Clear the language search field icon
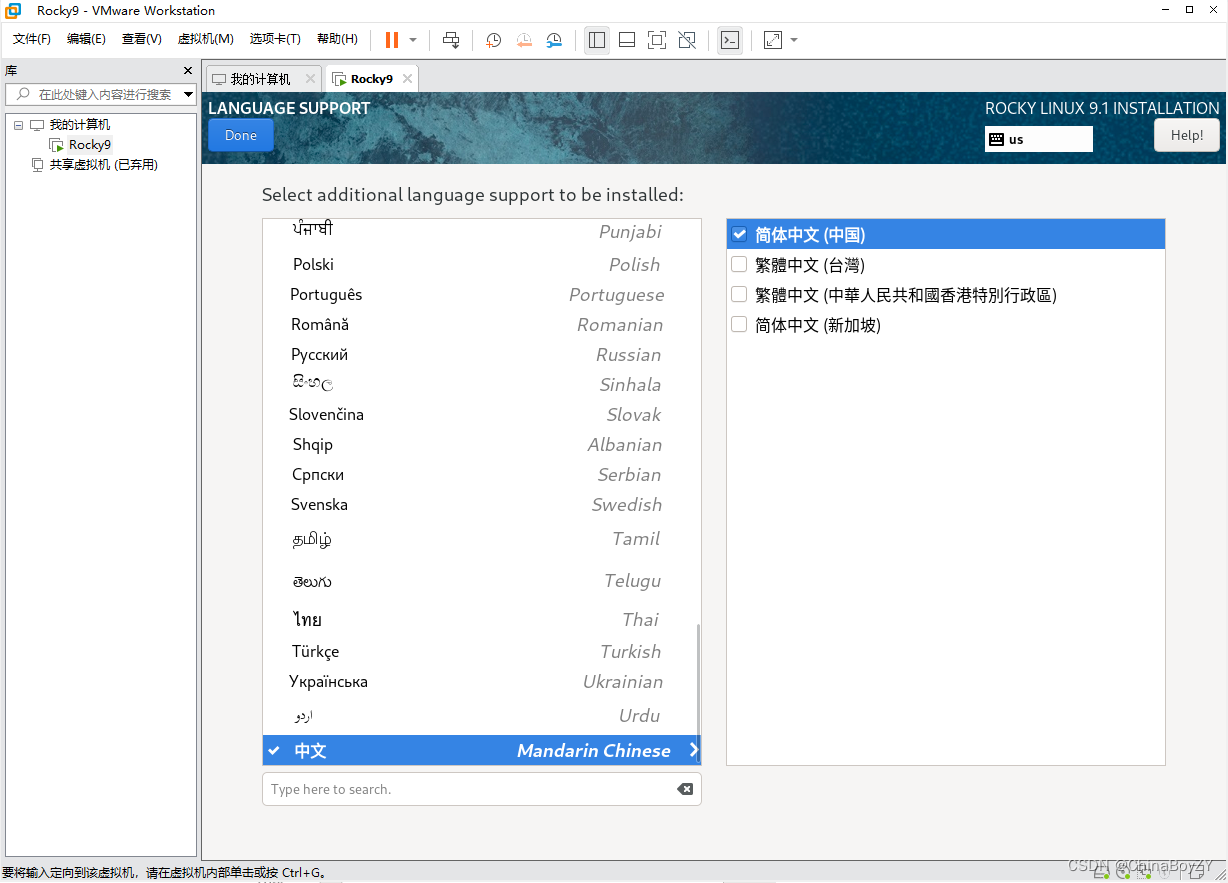The height and width of the screenshot is (883, 1228). coord(685,789)
